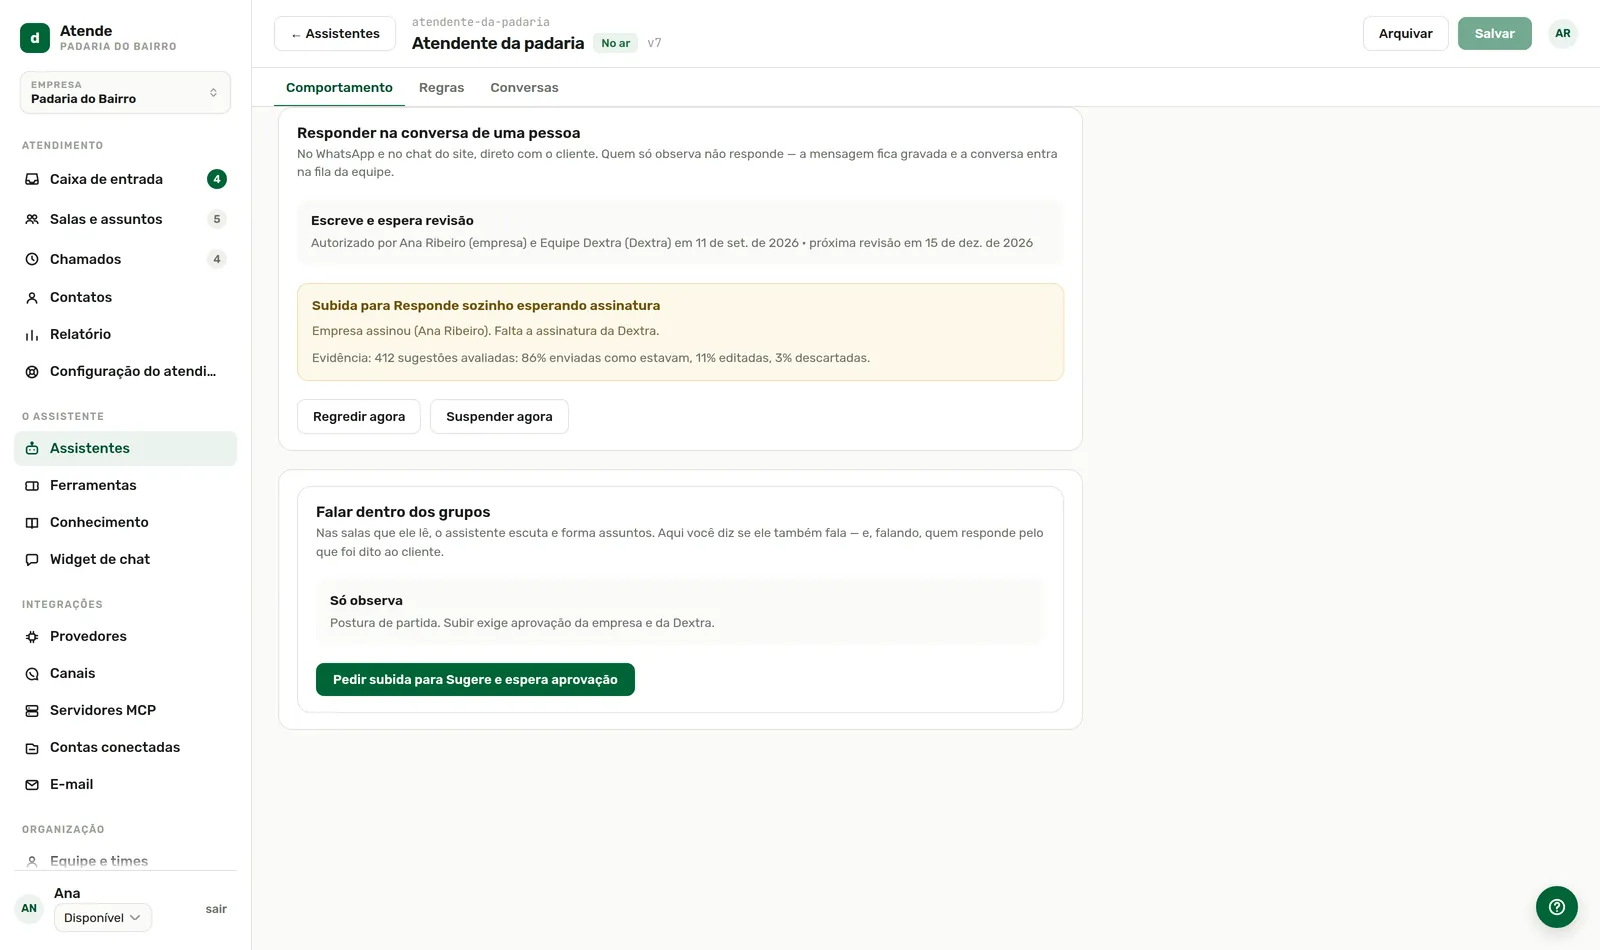The image size is (1600, 950).
Task: Click the Suspender agora button
Action: pyautogui.click(x=499, y=416)
